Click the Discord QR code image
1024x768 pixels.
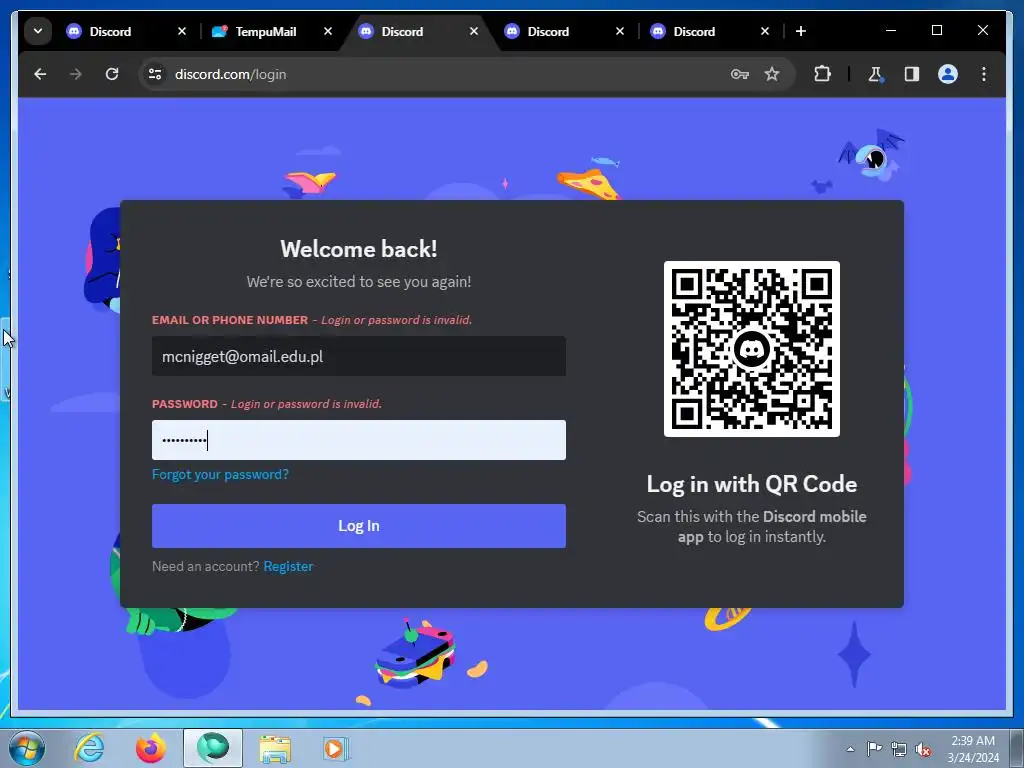pos(752,349)
